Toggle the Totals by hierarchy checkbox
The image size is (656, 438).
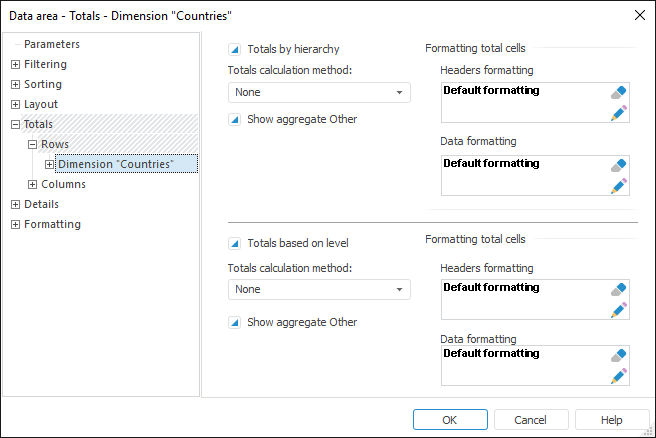point(235,49)
